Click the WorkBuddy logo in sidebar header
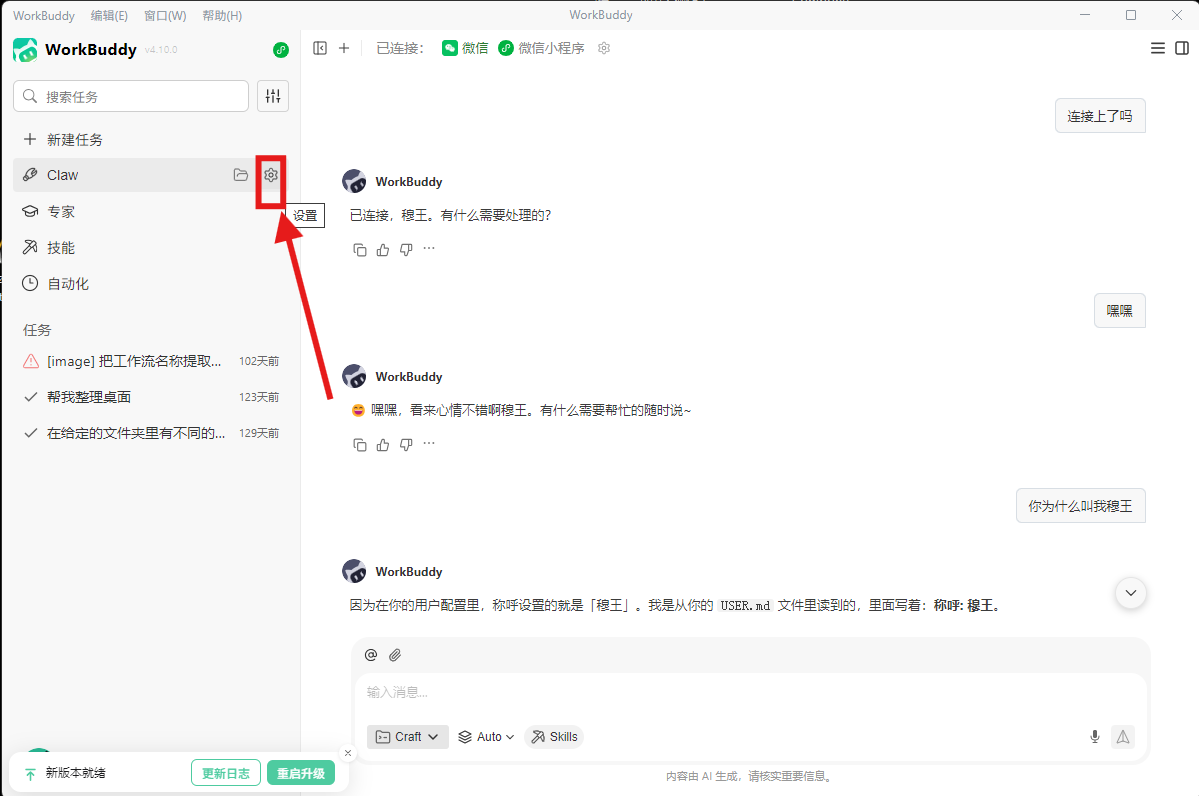 coord(25,50)
